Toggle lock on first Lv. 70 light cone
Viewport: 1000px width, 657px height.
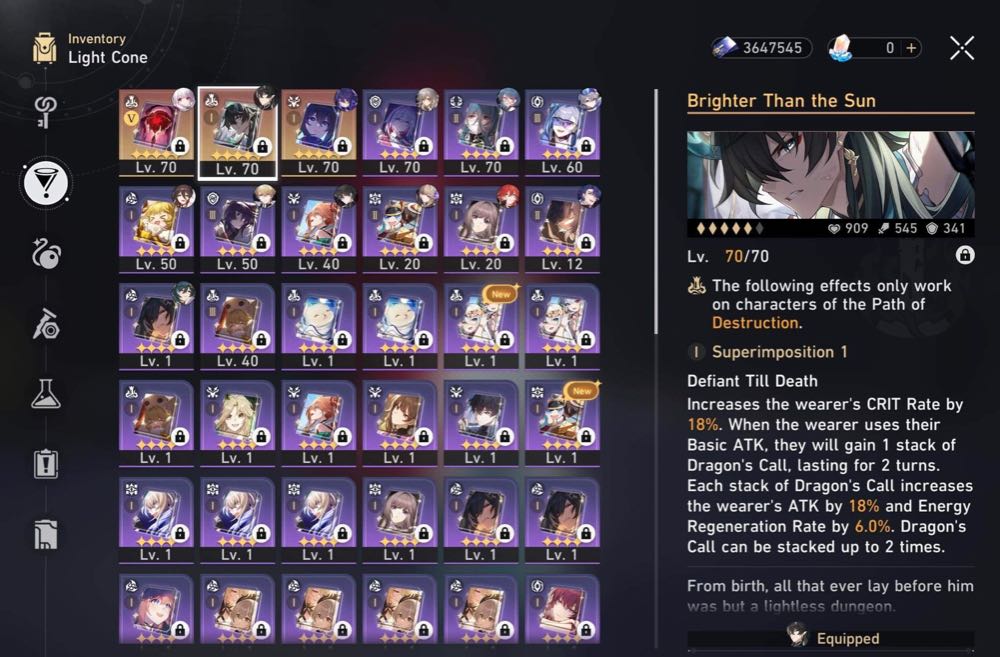coord(180,146)
